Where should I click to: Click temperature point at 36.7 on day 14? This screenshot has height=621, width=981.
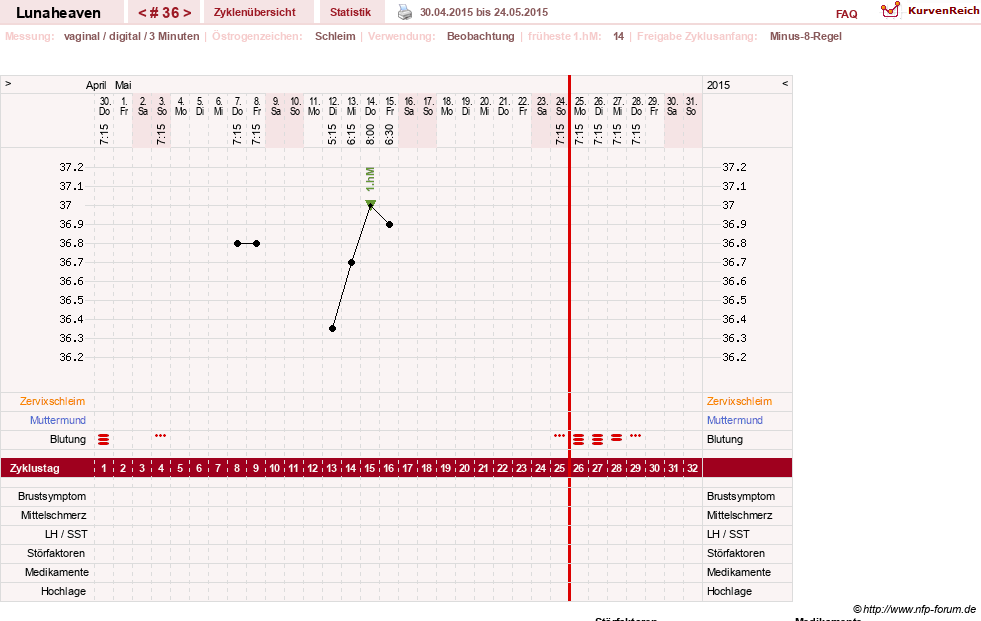point(352,263)
